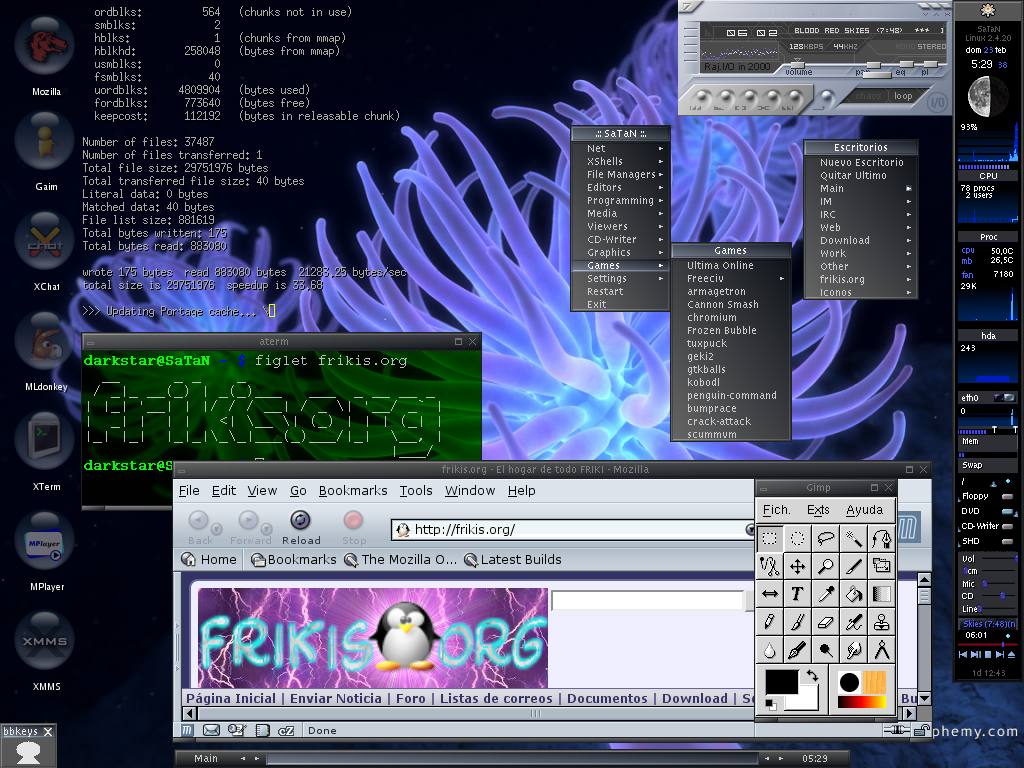Open the XChat desktop icon
Image resolution: width=1024 pixels, height=768 pixels.
pos(44,242)
